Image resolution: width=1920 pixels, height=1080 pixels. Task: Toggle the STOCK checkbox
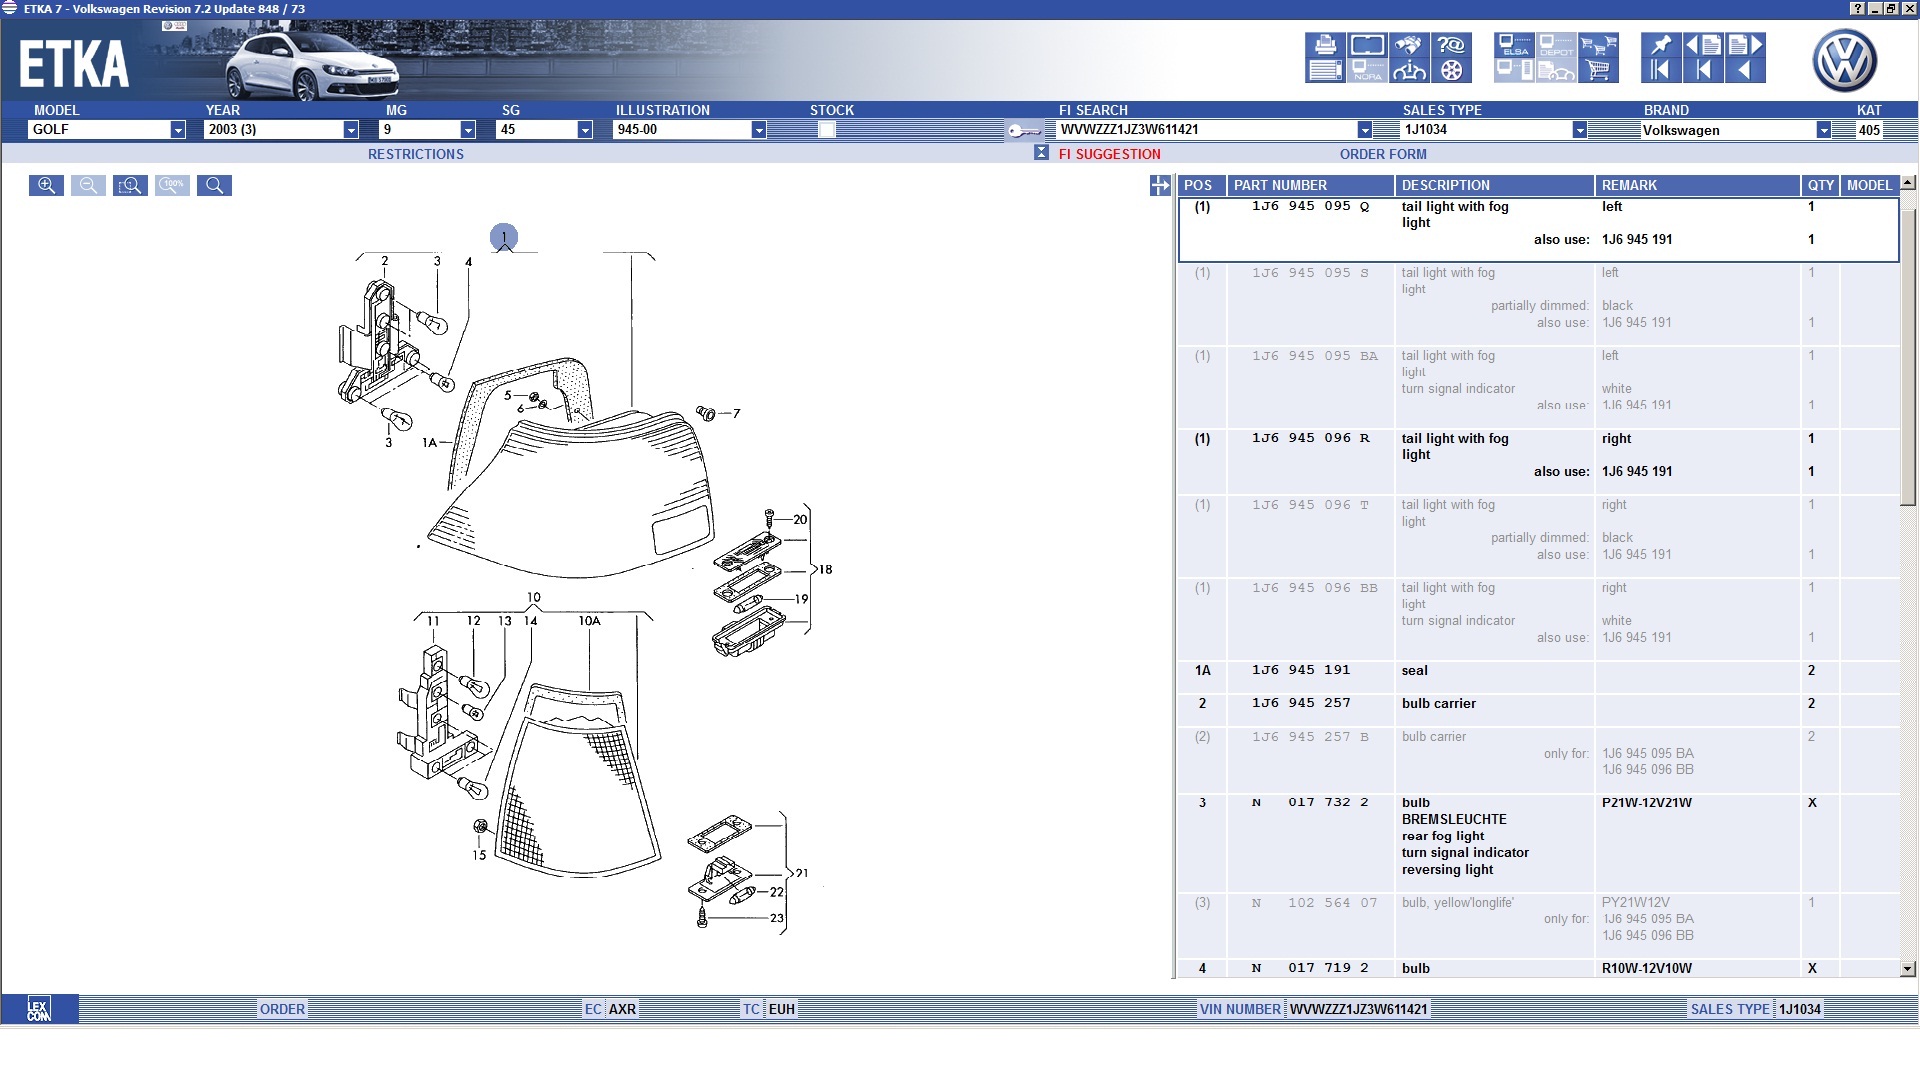click(x=826, y=129)
